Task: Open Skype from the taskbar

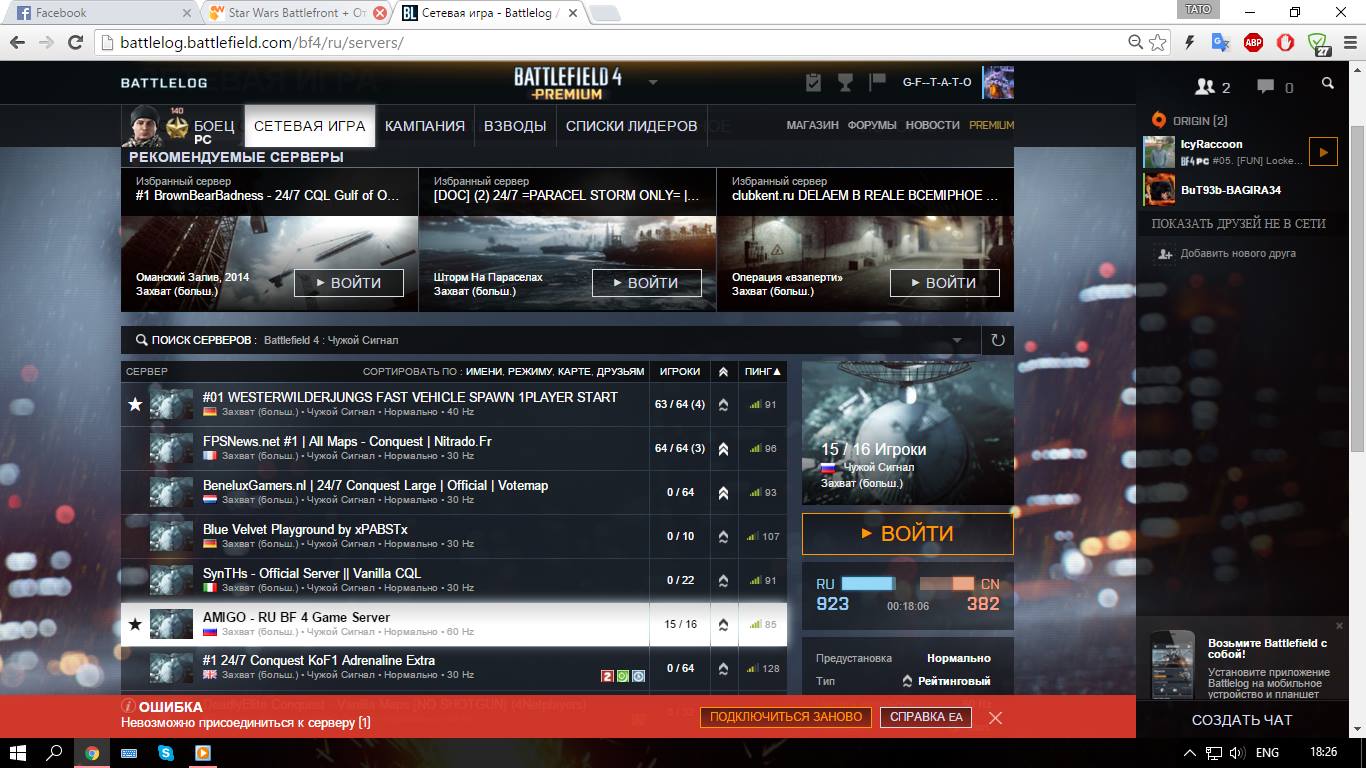Action: 165,752
